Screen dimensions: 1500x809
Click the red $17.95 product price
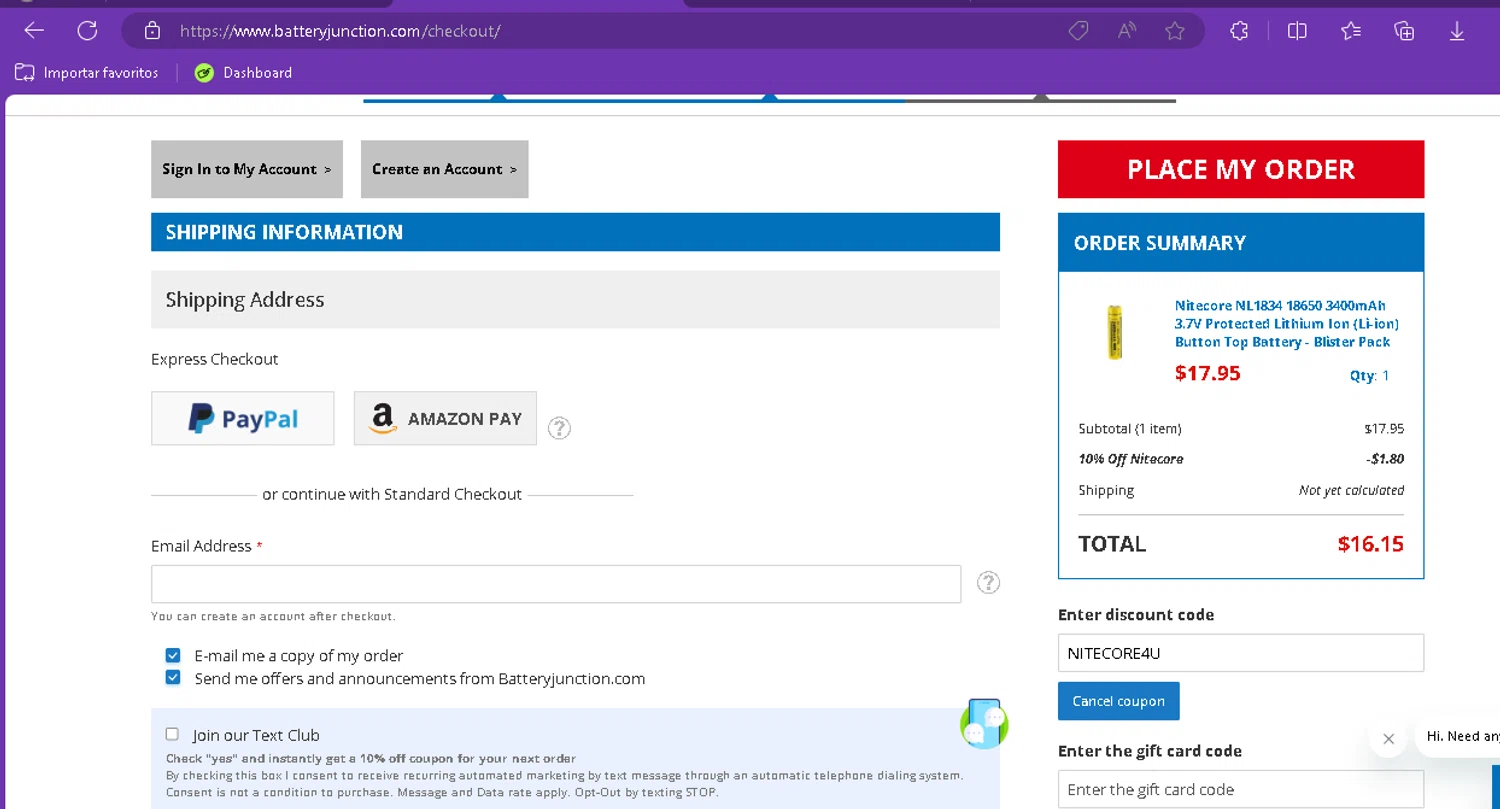click(x=1208, y=373)
